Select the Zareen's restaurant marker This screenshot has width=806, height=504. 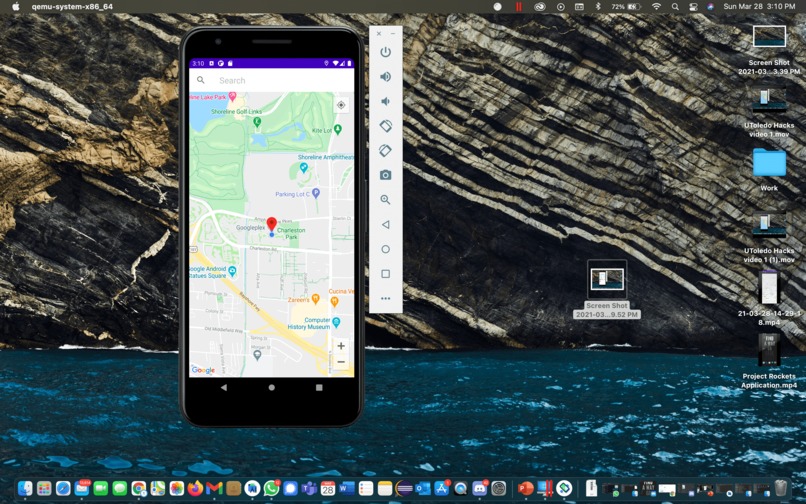pos(316,299)
